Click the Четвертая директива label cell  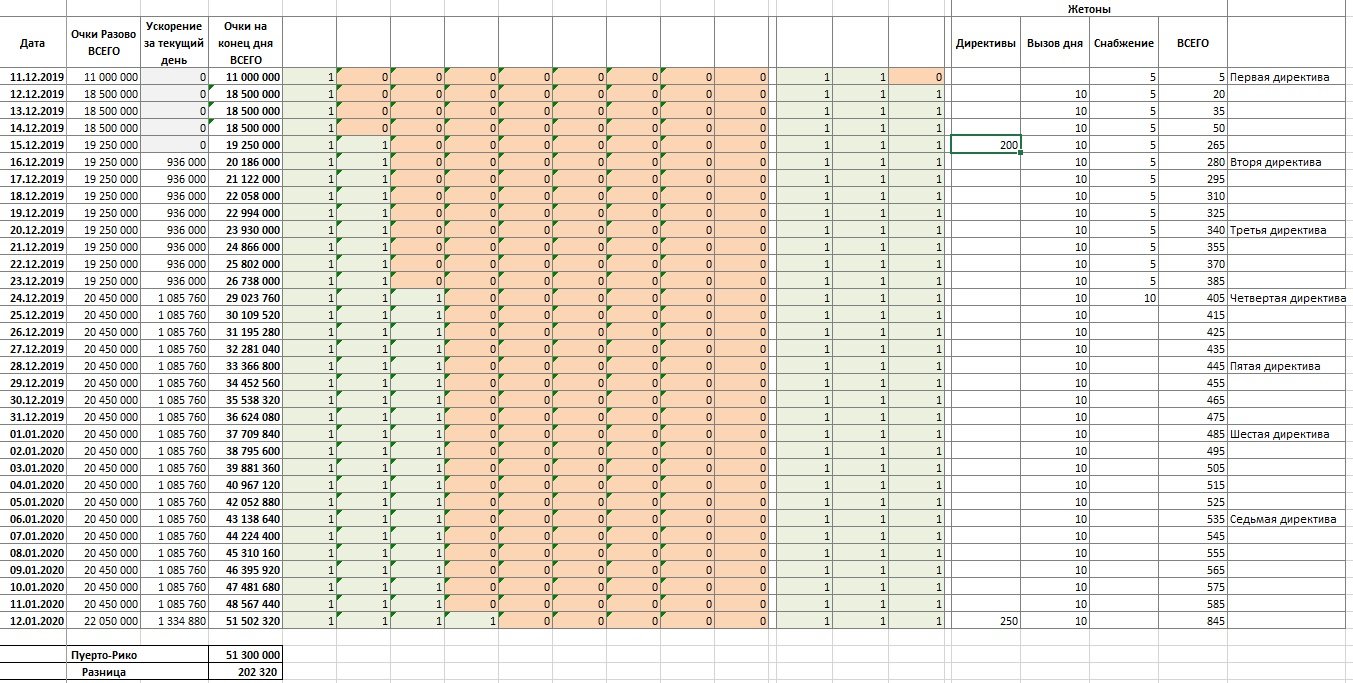coord(1288,298)
